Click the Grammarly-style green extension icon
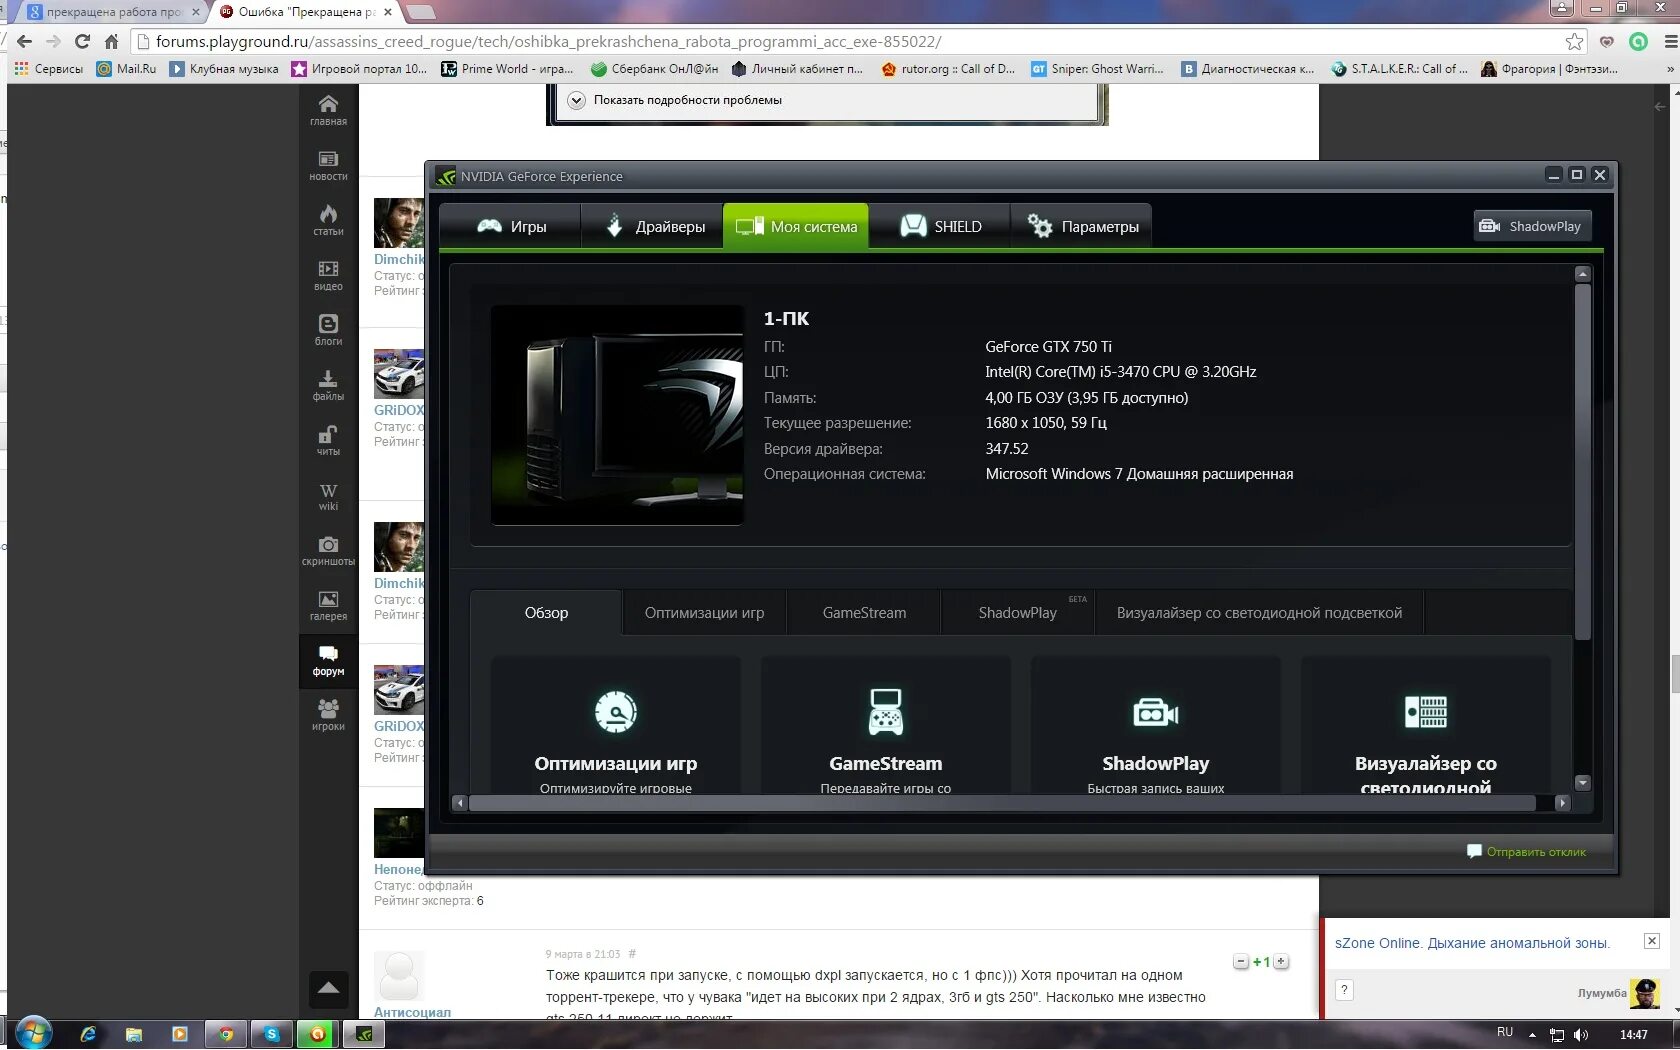Viewport: 1680px width, 1050px height. tap(1638, 41)
